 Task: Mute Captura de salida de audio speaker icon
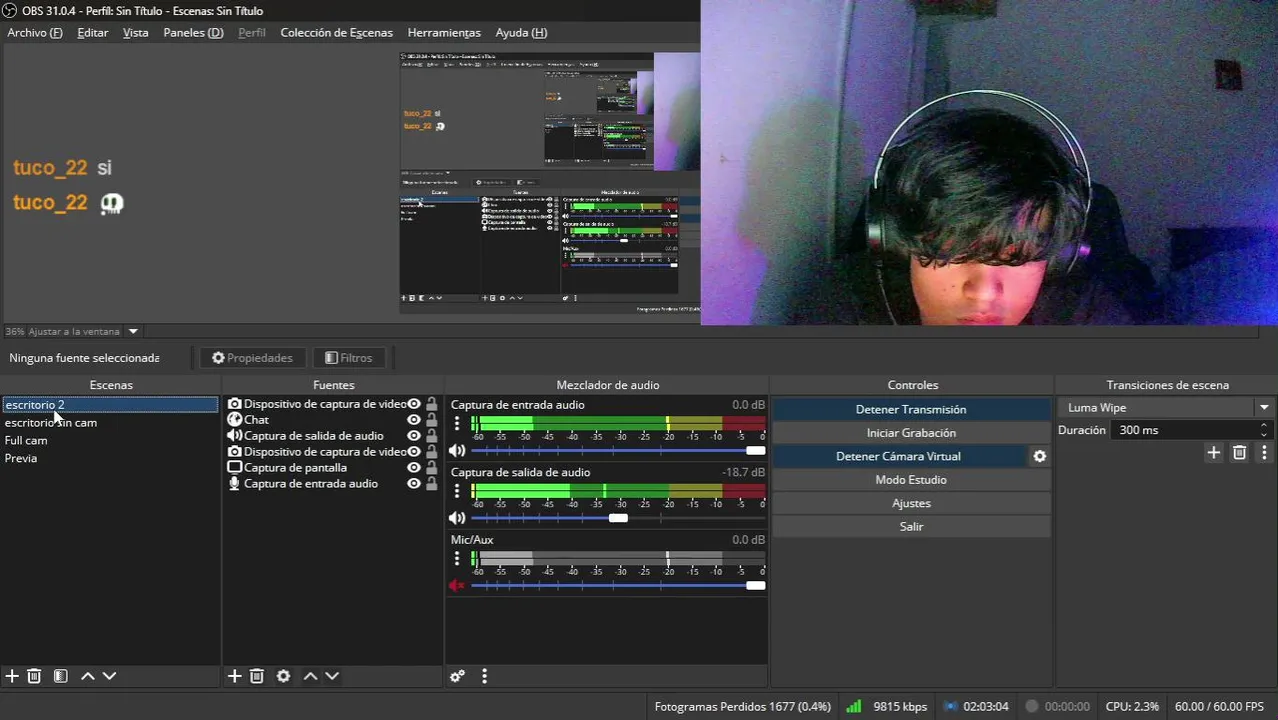[457, 518]
